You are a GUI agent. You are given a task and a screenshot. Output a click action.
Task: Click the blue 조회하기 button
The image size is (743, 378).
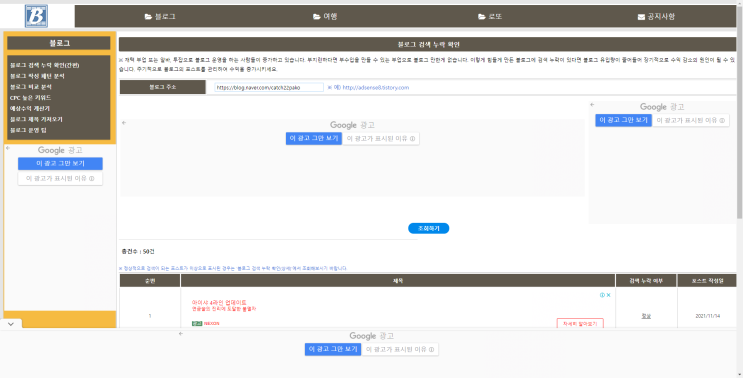coord(428,228)
